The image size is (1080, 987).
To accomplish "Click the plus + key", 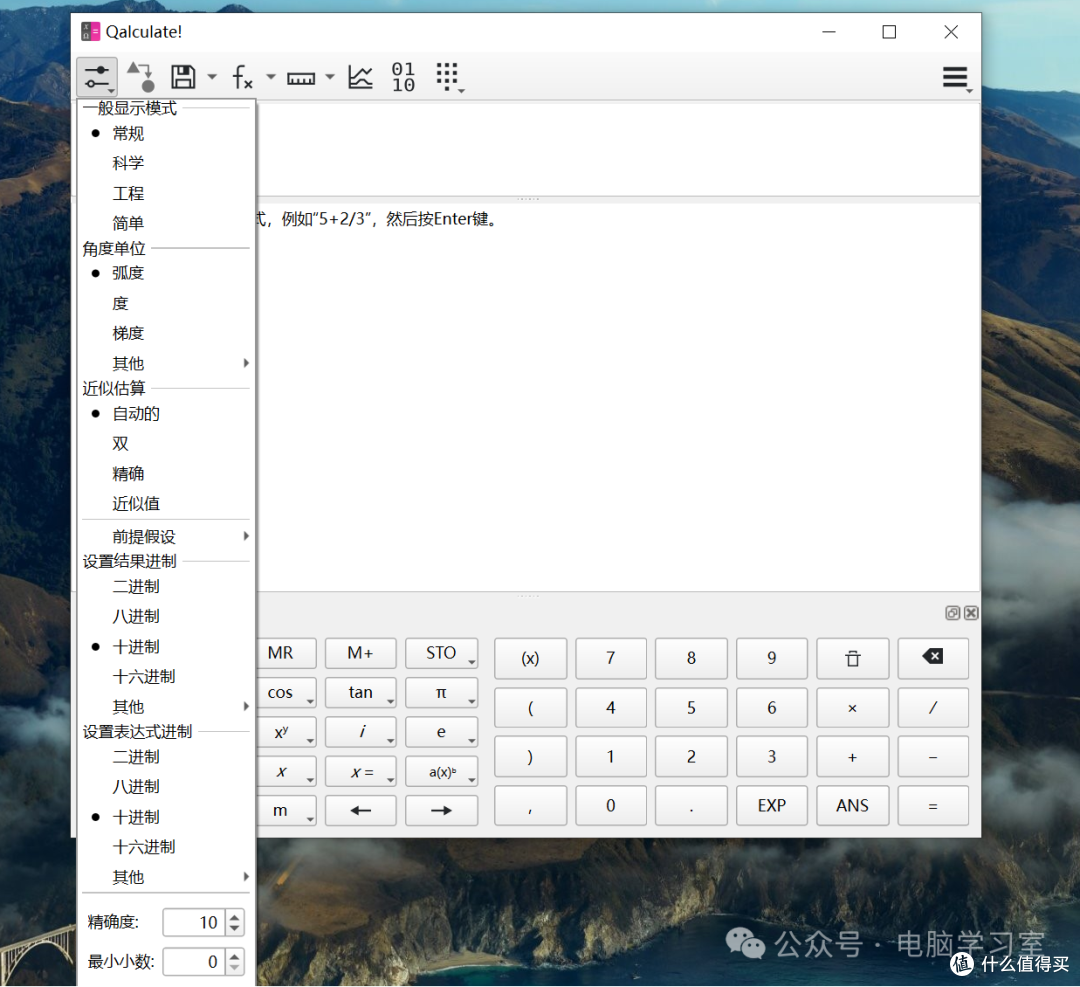I will pos(853,757).
